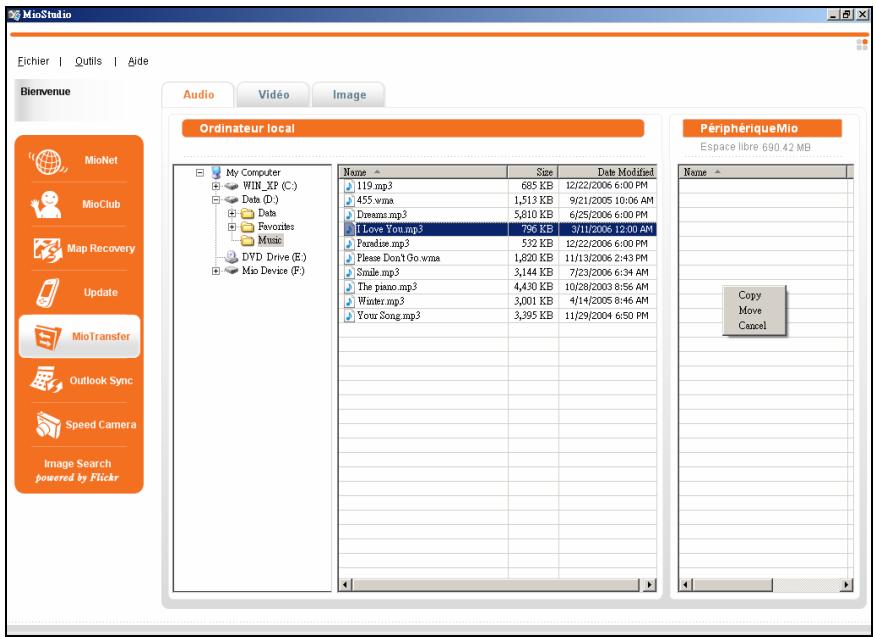
Task: Click the music note icon for Winter.mp3
Action: pyautogui.click(x=349, y=302)
